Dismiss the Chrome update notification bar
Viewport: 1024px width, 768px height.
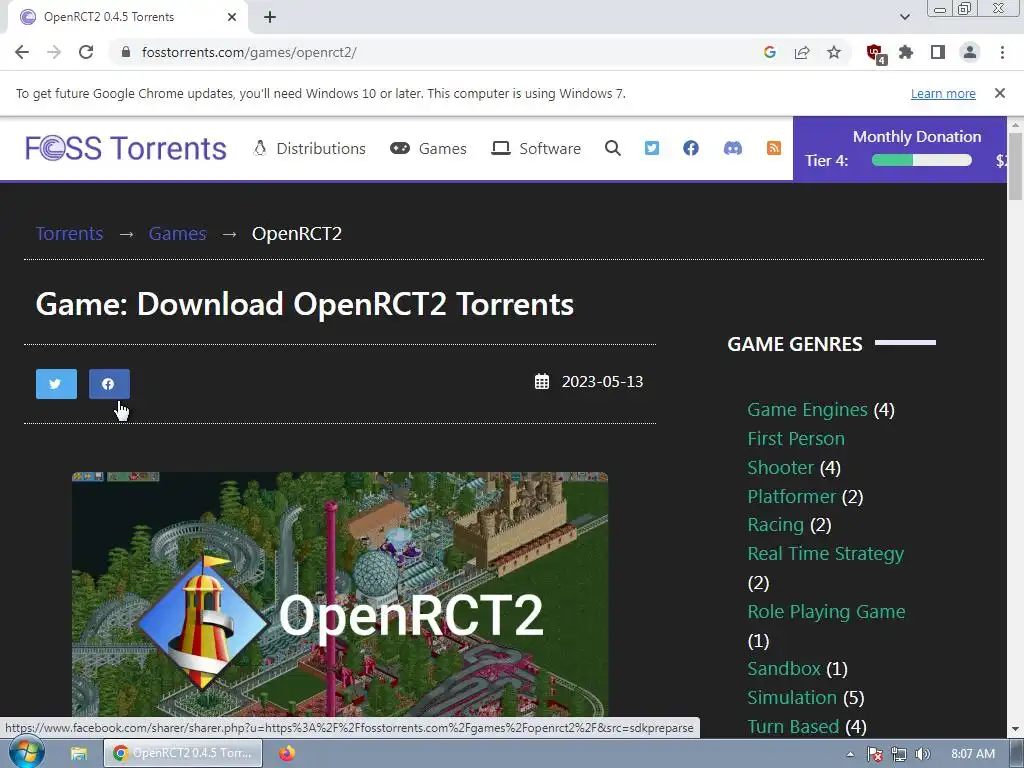click(x=1000, y=93)
